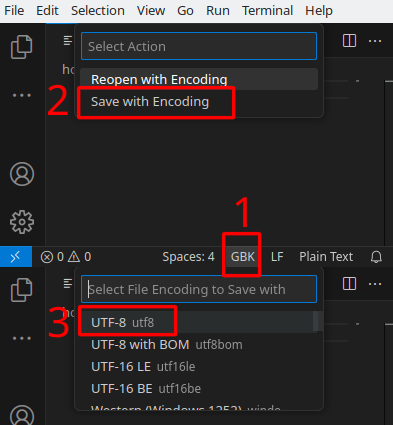Show additional views ellipsis in upper activity bar
Screen dimensions: 393x425
22,95
